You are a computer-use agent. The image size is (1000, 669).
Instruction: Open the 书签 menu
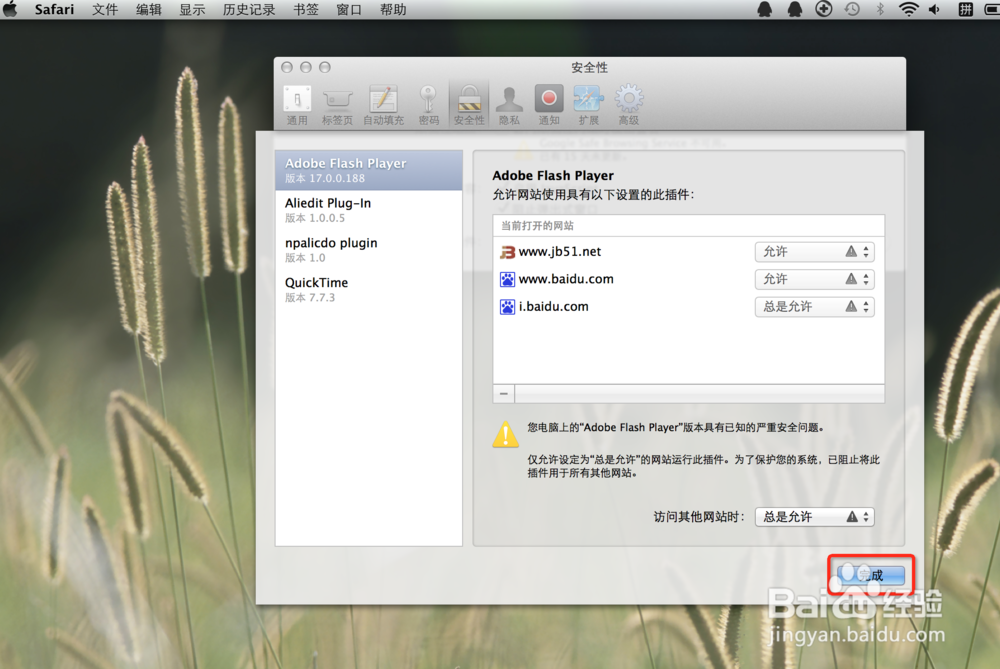(x=305, y=10)
